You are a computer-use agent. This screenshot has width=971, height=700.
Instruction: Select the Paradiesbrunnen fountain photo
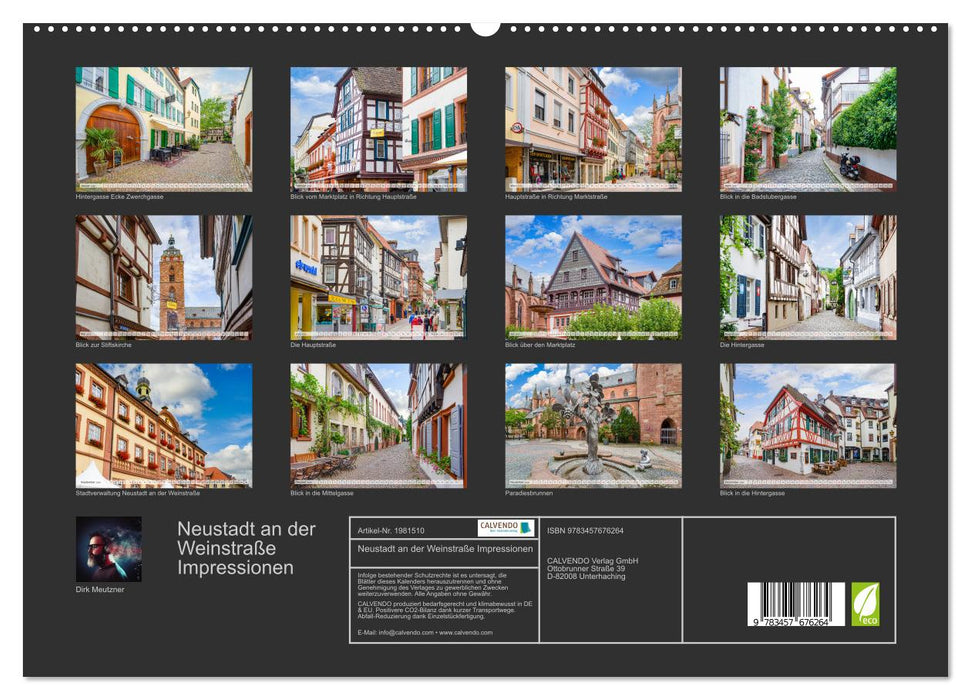pos(593,425)
